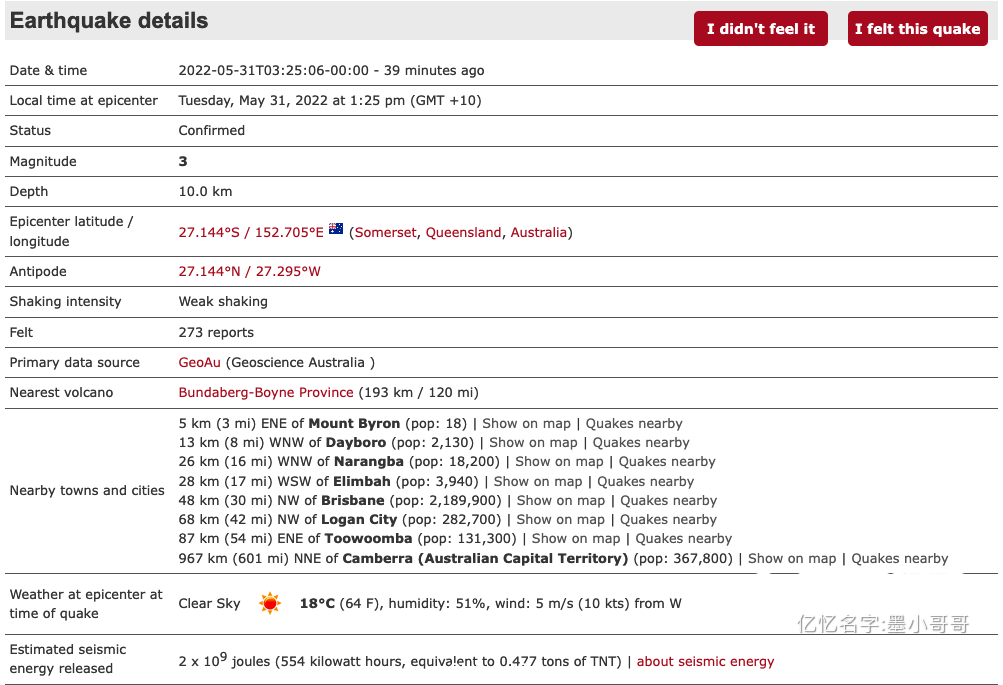Click the magnitude value 3

click(x=183, y=161)
